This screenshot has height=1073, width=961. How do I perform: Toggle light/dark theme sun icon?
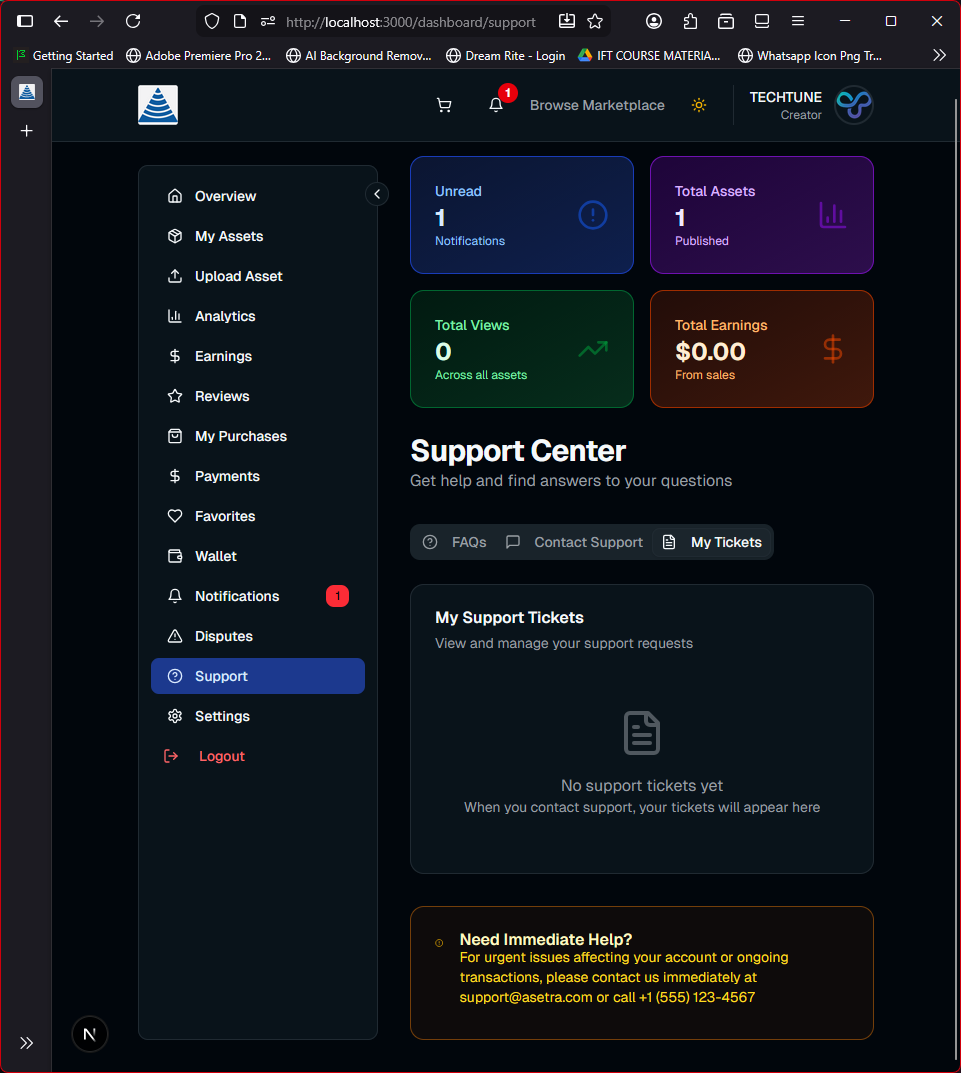pyautogui.click(x=699, y=105)
